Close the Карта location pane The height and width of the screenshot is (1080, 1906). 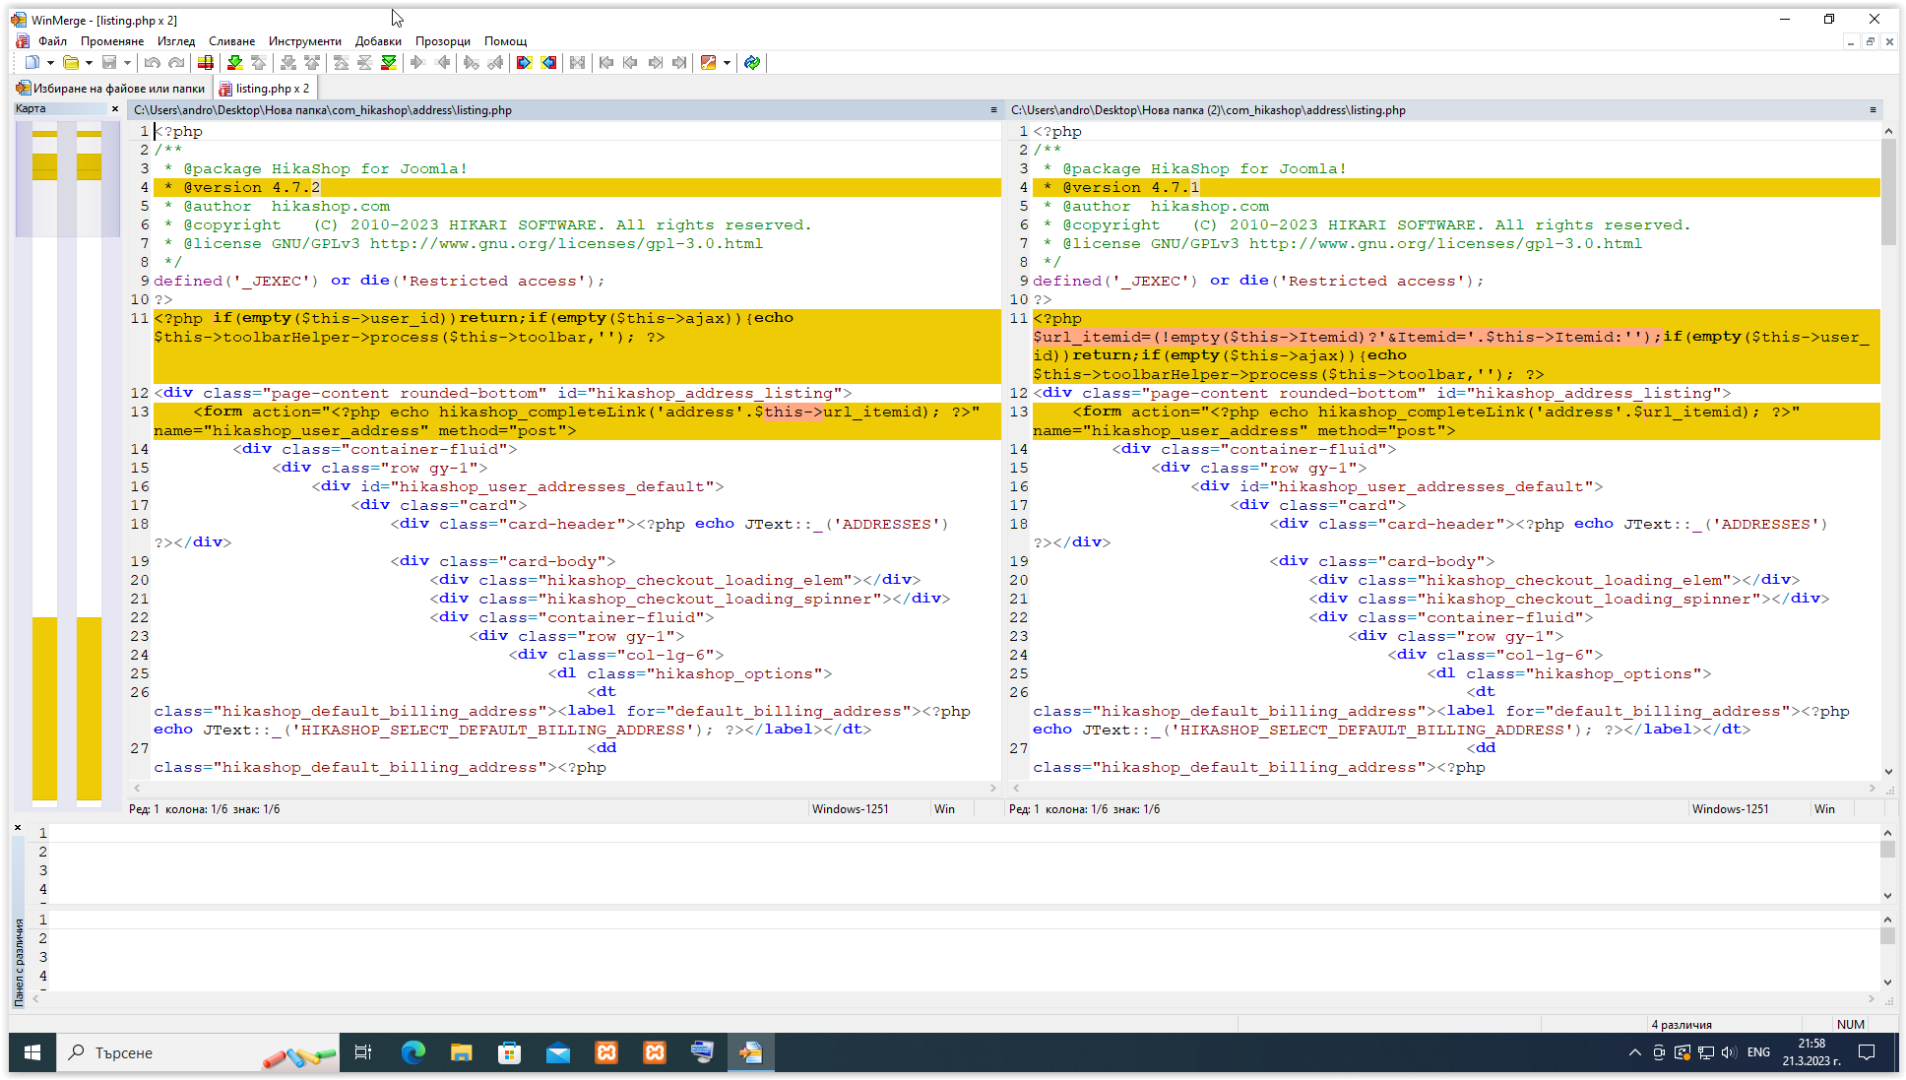coord(115,108)
